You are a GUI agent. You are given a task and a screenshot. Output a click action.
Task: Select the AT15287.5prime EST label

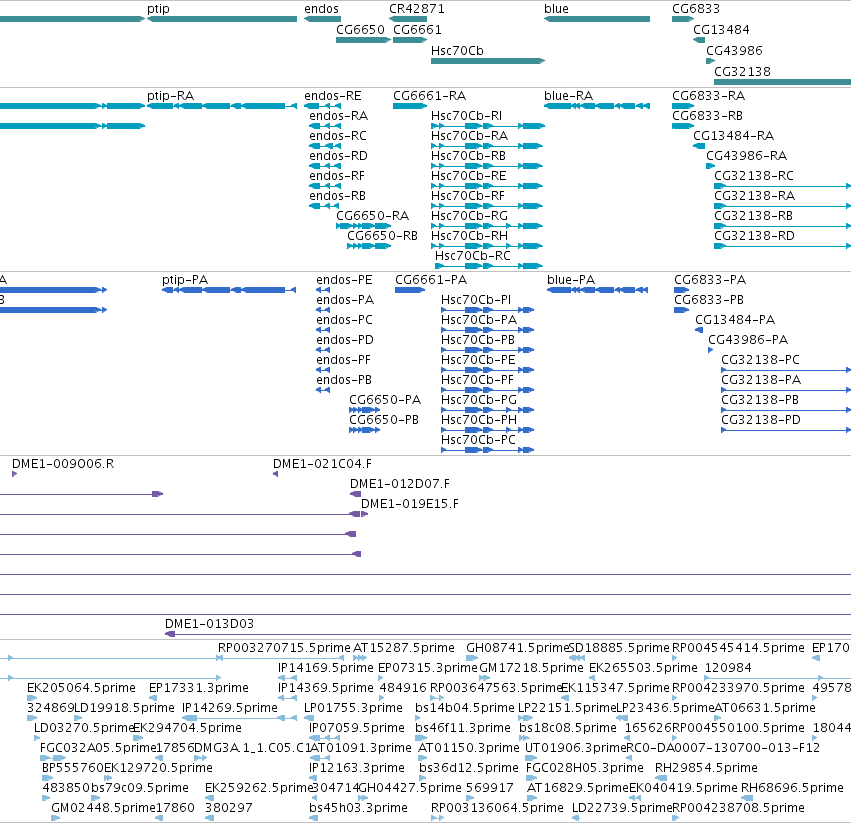click(404, 648)
